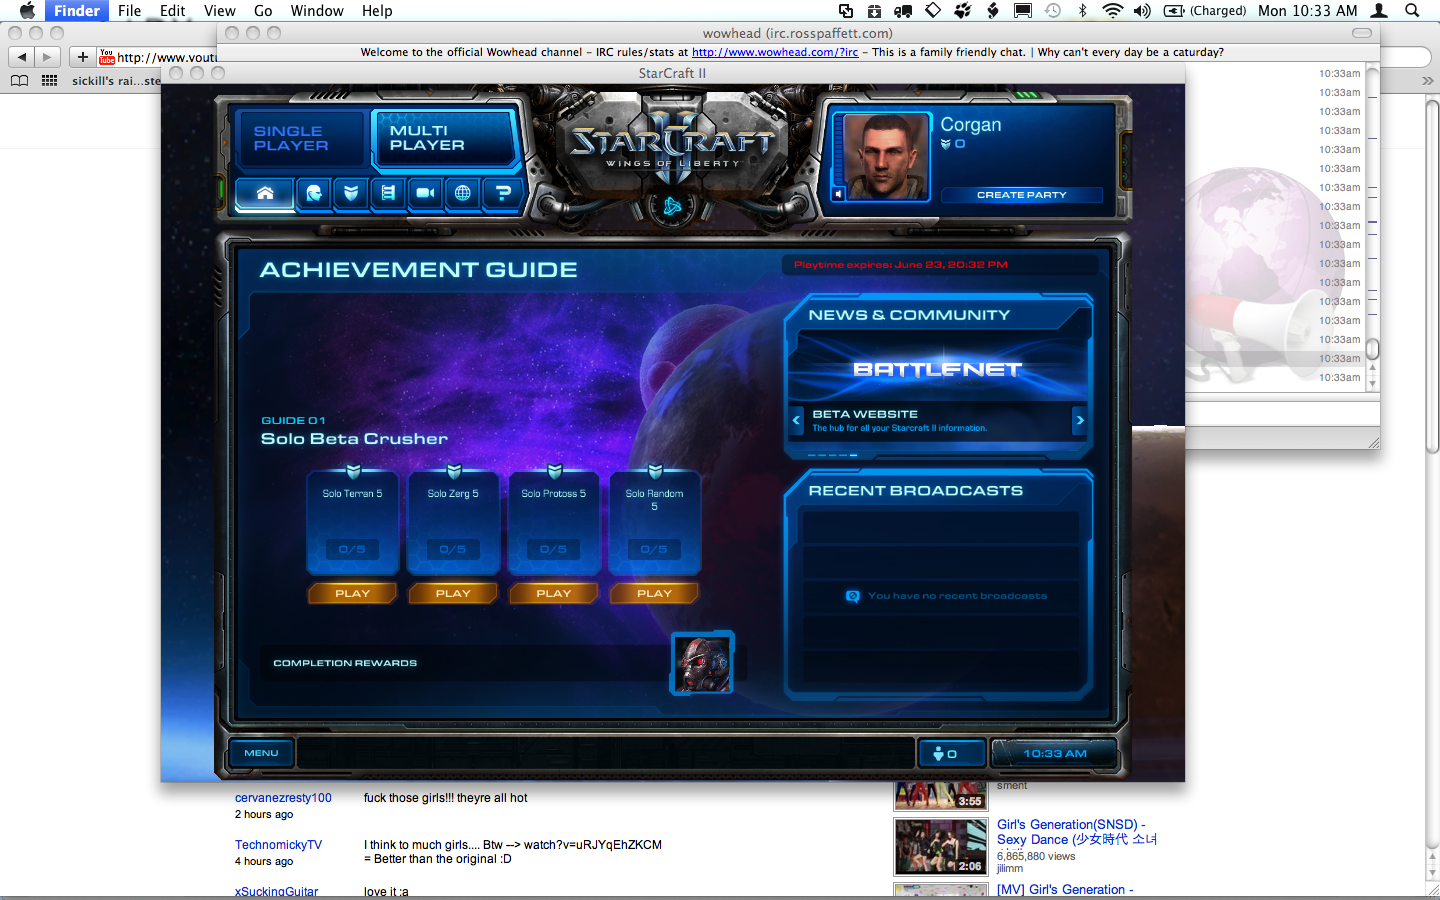Click the menu bar clock Mon 10:33 AM
This screenshot has width=1440, height=900.
[x=1308, y=11]
